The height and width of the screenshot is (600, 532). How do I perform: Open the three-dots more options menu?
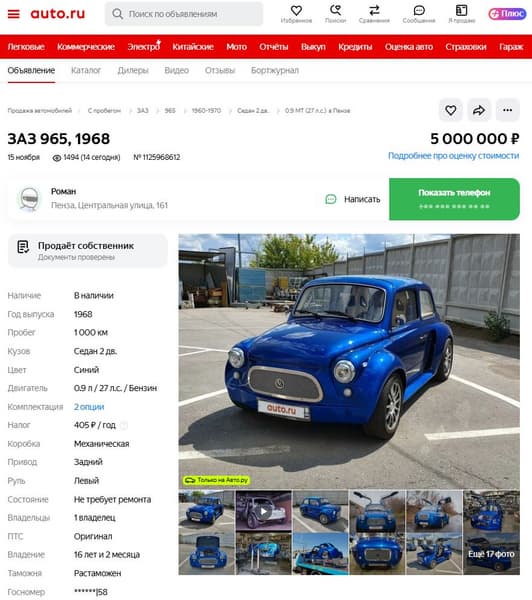(508, 110)
